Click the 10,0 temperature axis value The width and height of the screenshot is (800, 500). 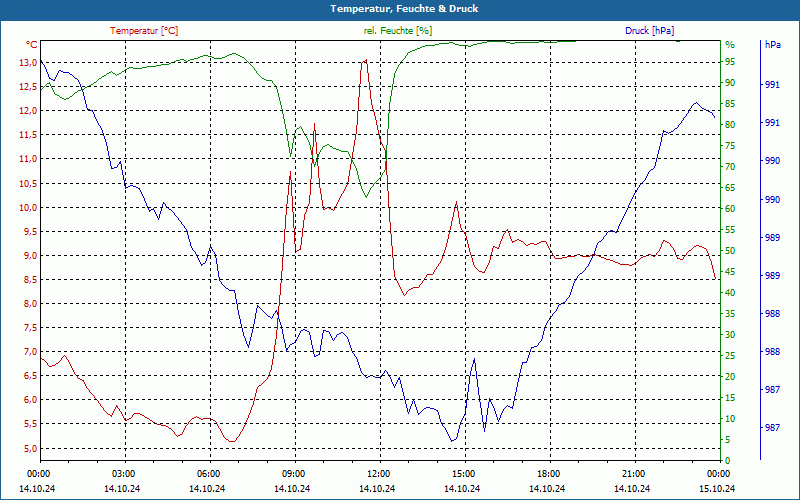coord(28,207)
